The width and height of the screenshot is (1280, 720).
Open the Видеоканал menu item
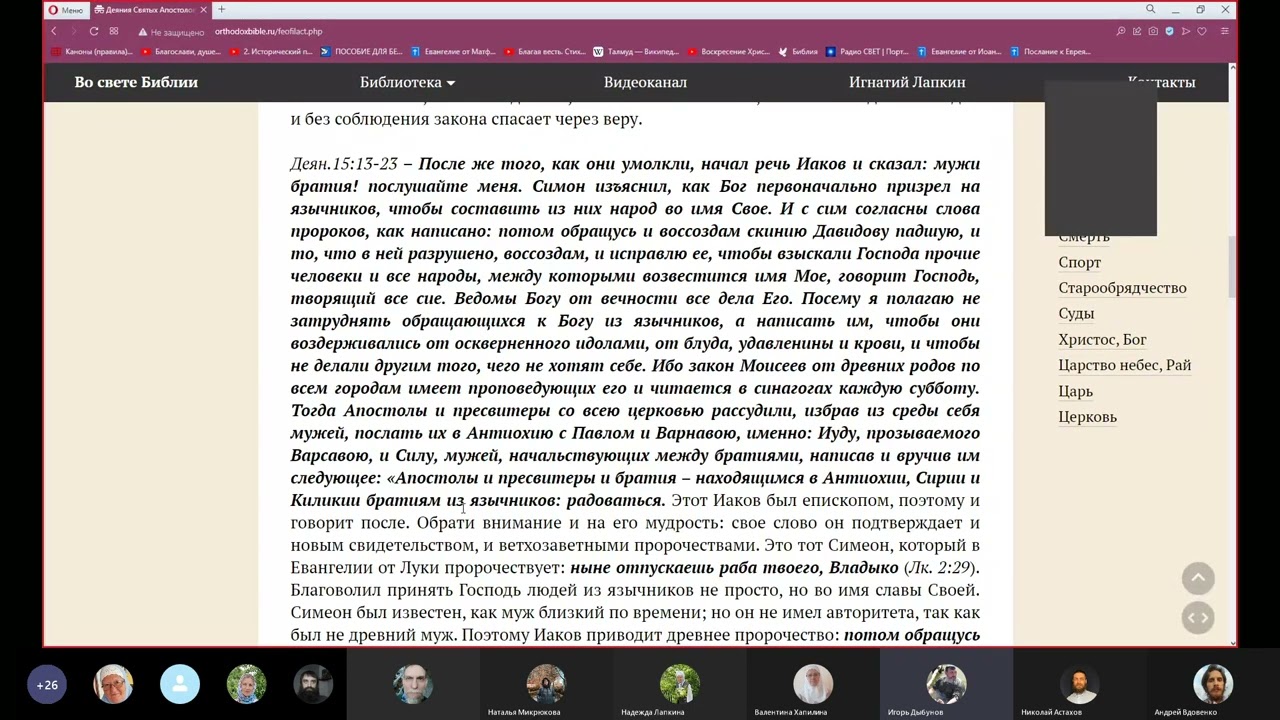pos(645,82)
